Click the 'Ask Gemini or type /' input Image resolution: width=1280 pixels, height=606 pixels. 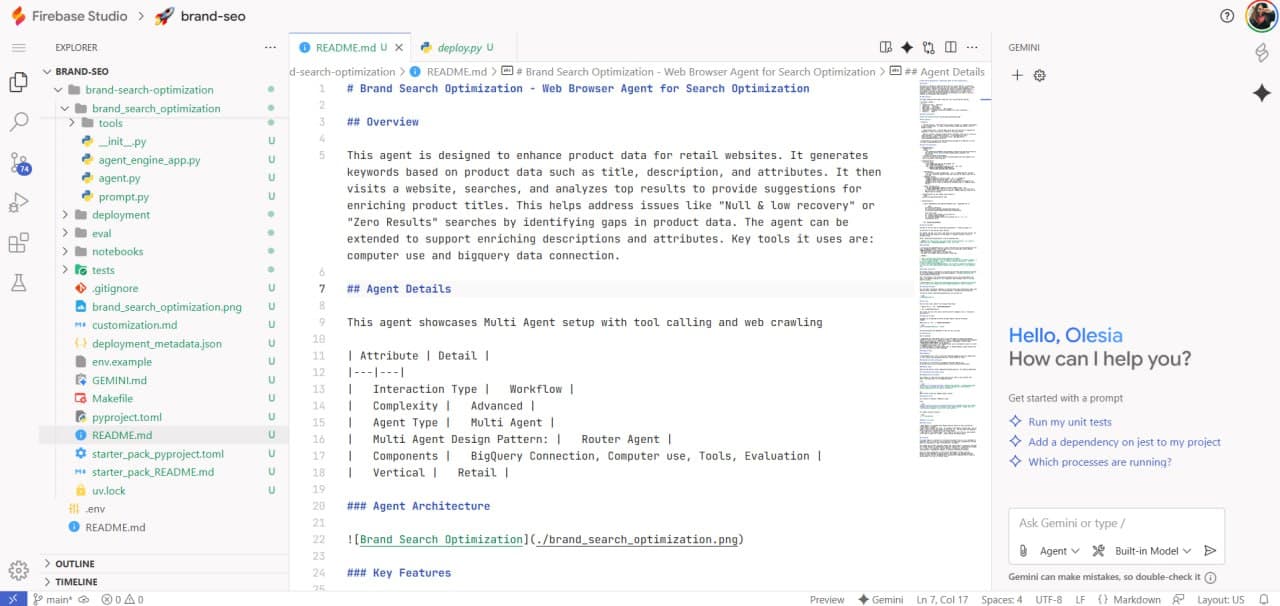[x=1116, y=523]
